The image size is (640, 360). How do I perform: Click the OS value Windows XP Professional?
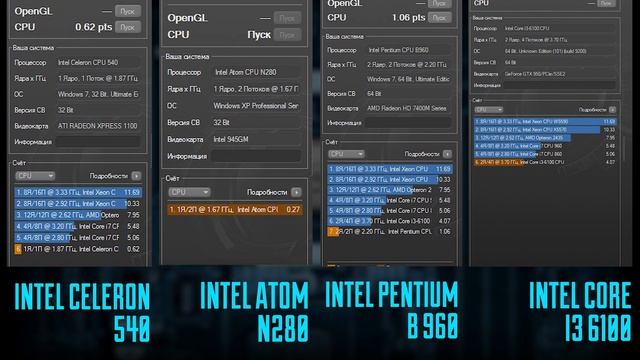click(x=256, y=106)
